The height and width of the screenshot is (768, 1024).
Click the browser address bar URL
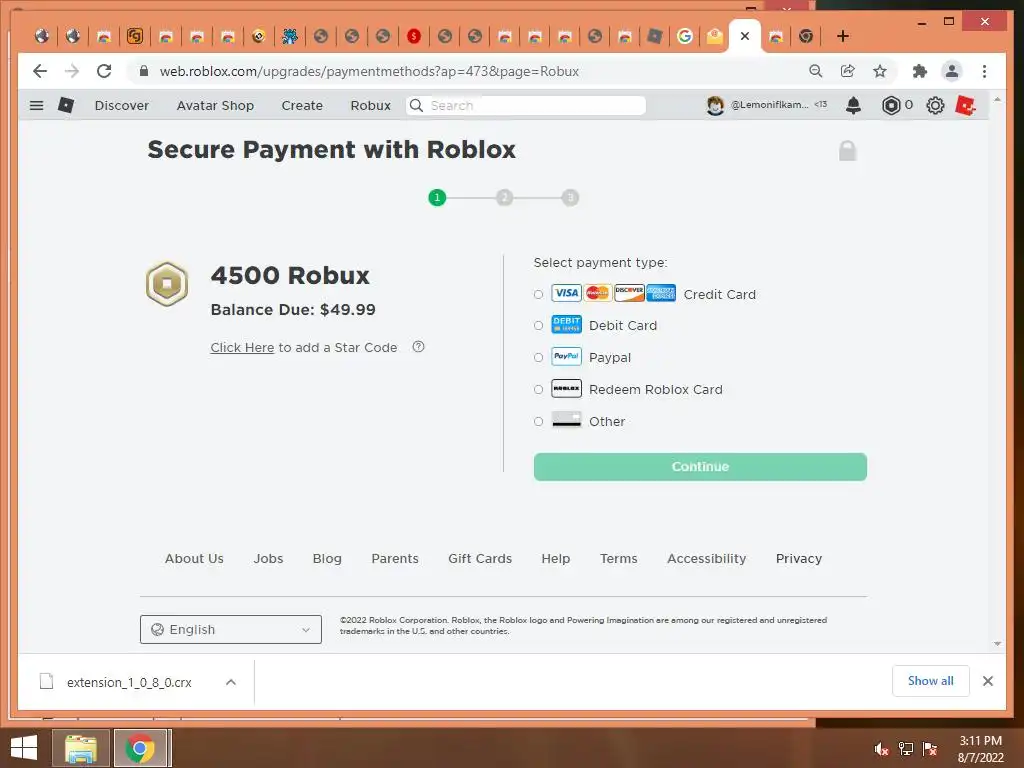tap(369, 71)
